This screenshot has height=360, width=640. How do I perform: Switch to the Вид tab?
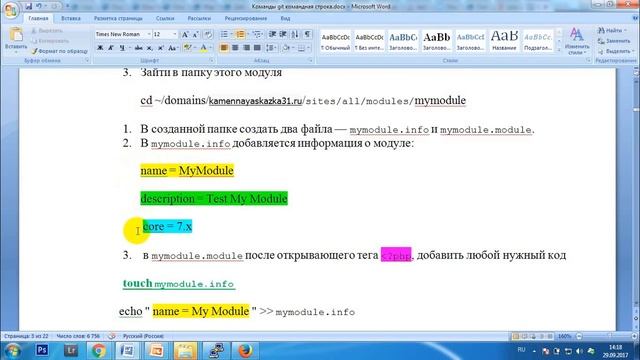pyautogui.click(x=285, y=18)
